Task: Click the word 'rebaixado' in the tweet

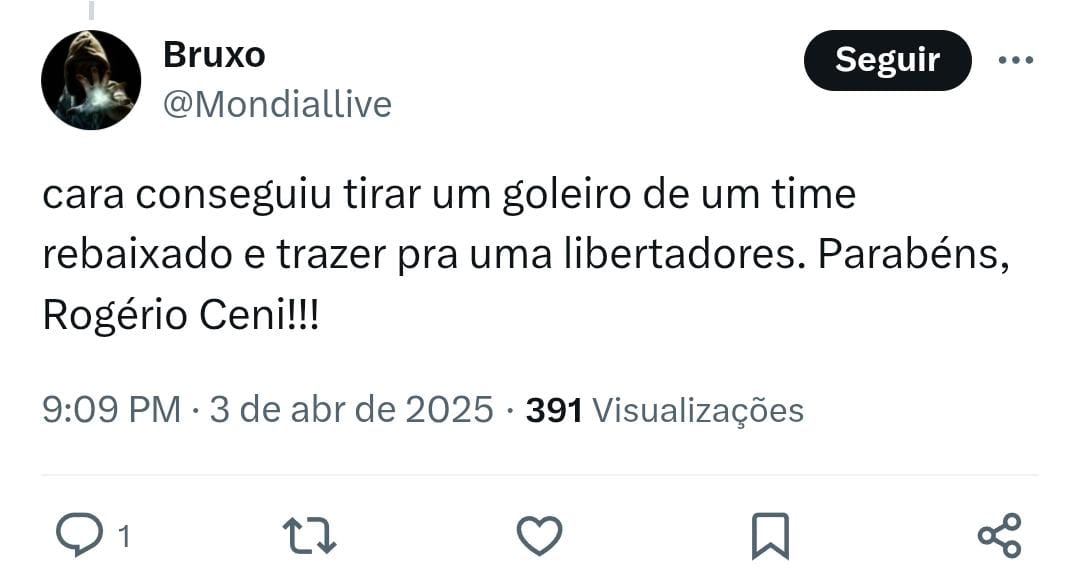Action: (137, 254)
